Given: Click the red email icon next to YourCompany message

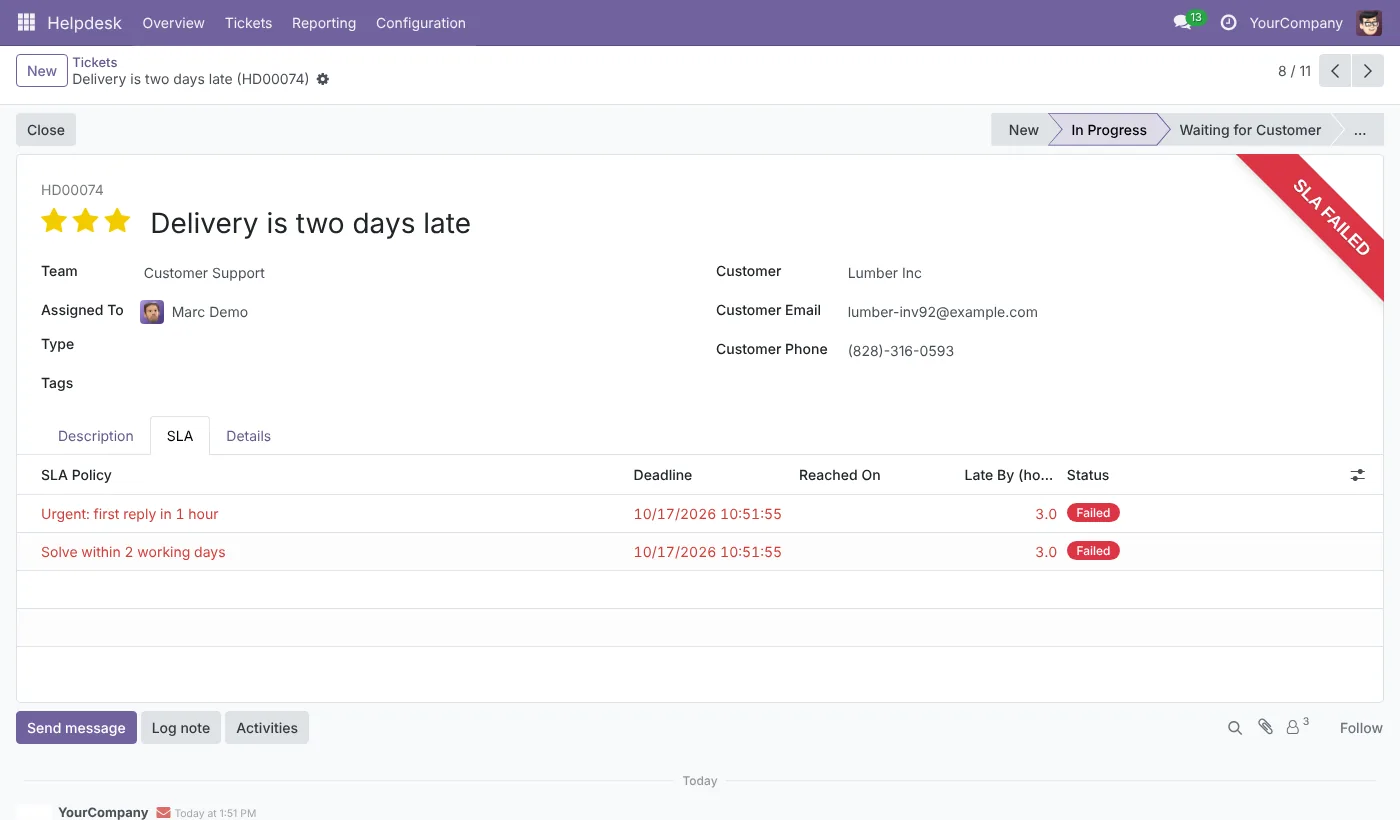Looking at the screenshot, I should [x=163, y=813].
